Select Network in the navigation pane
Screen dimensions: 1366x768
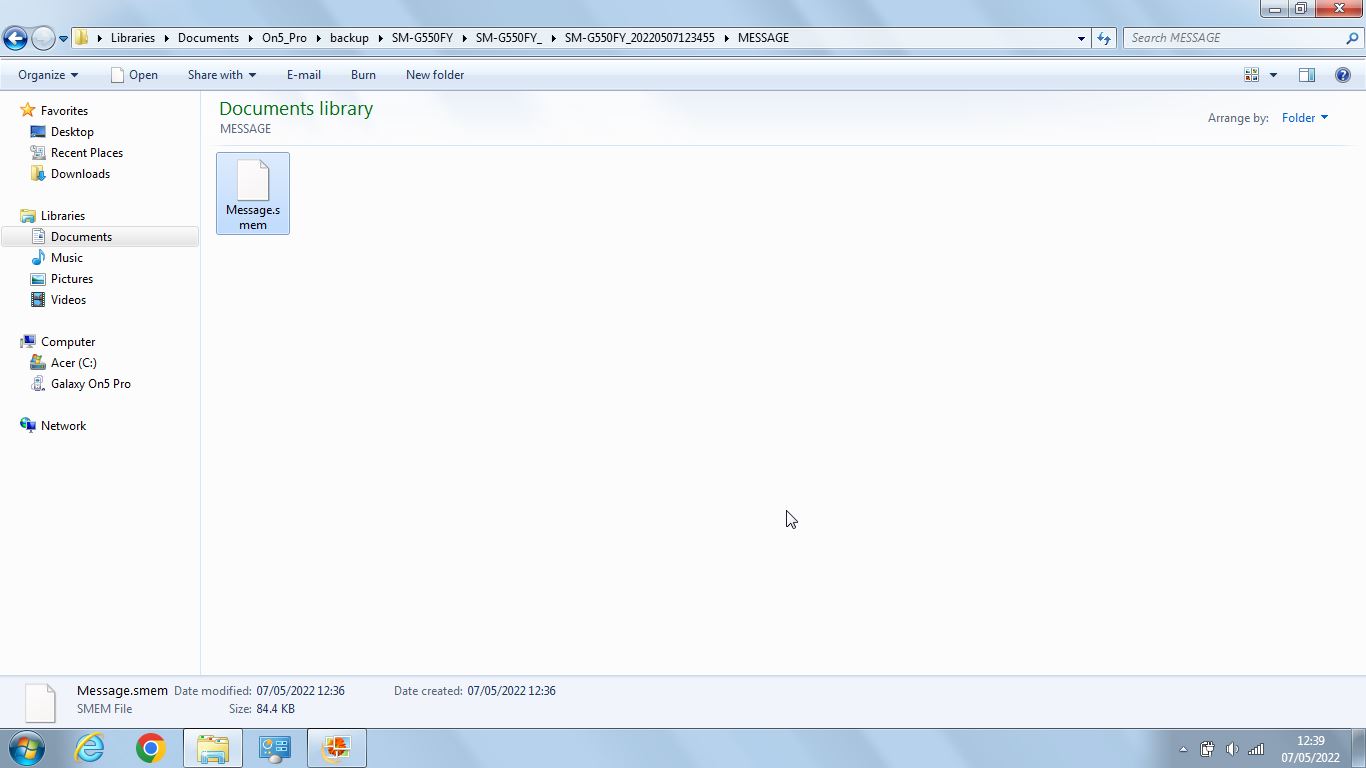[x=63, y=426]
